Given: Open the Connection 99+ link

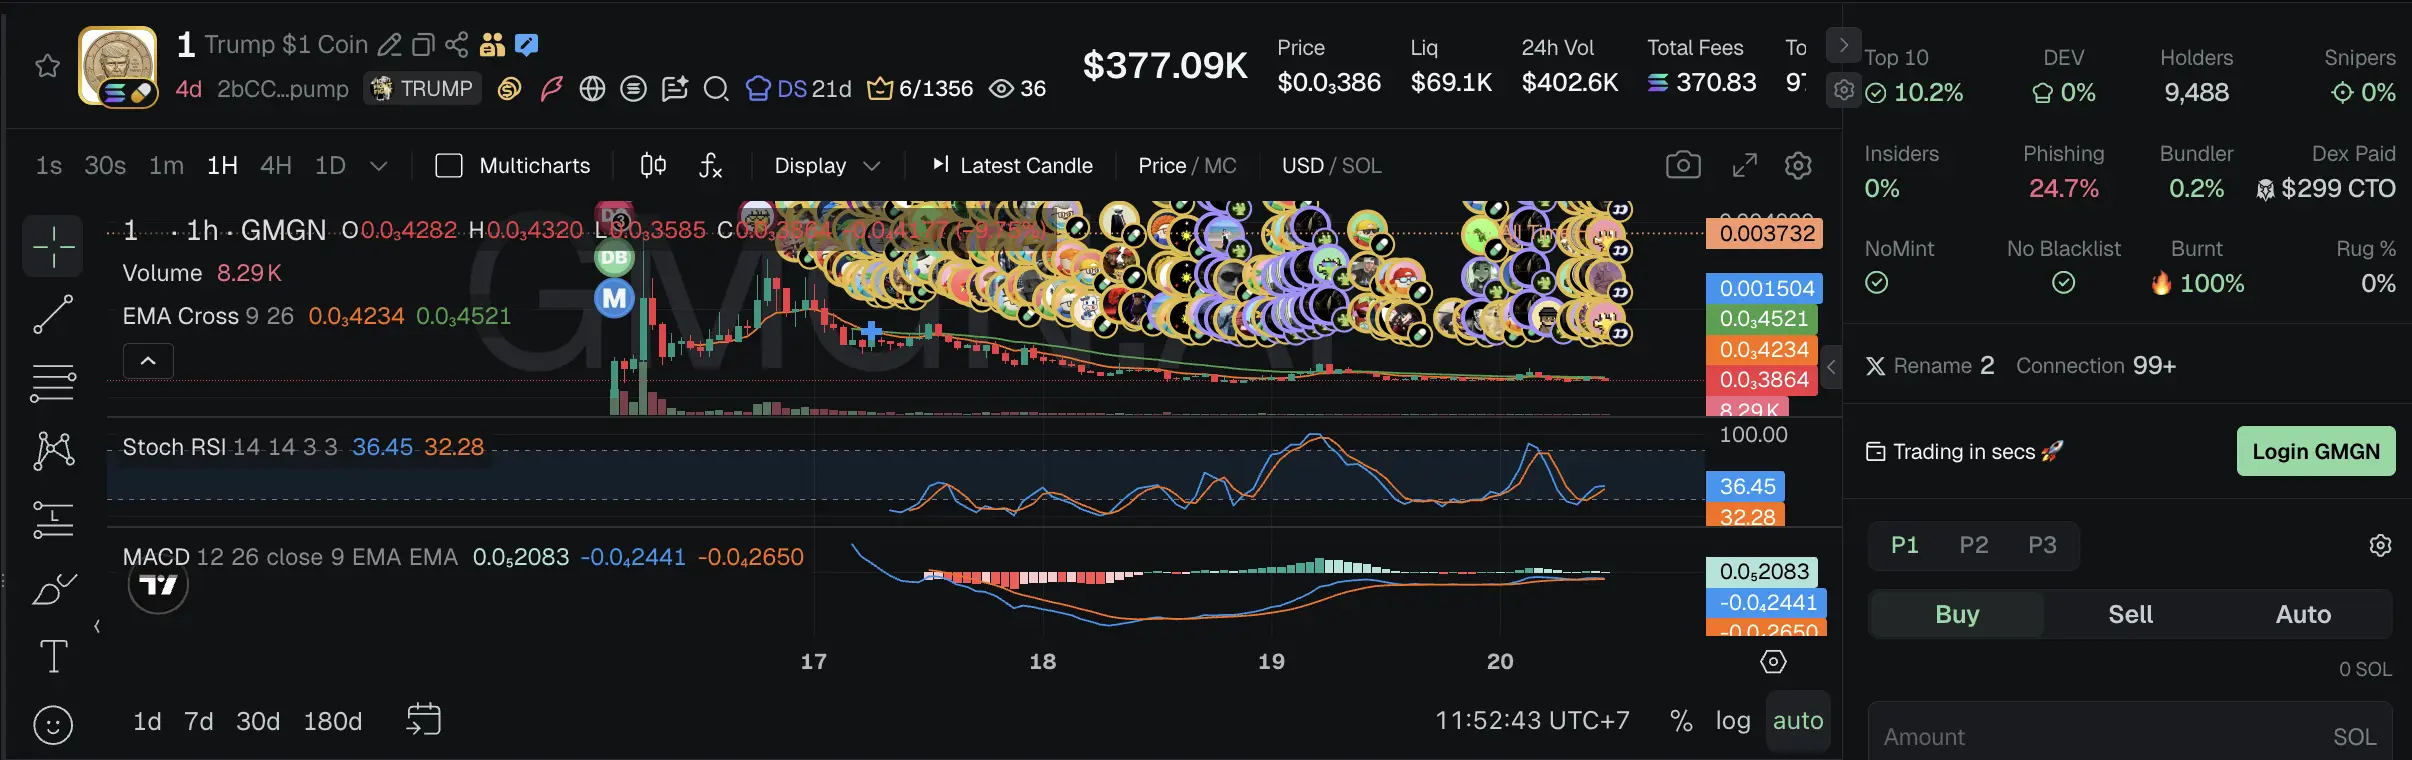Looking at the screenshot, I should tap(2095, 366).
